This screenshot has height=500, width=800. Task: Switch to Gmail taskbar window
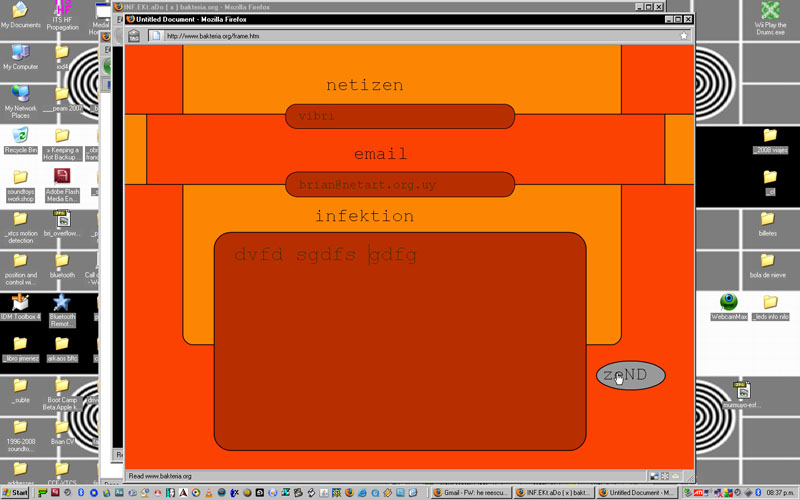point(471,492)
